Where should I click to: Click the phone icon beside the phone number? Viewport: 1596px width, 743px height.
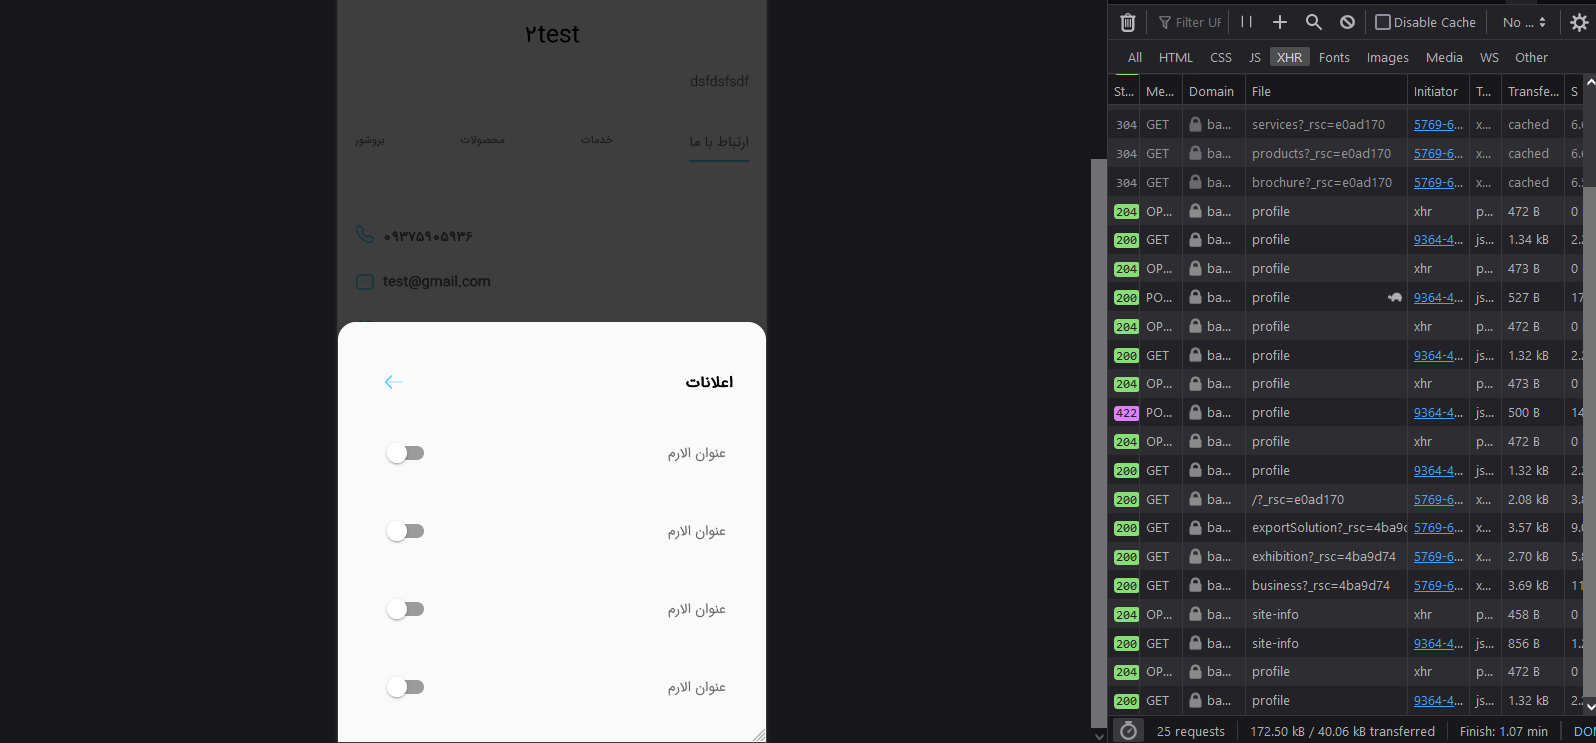tap(365, 235)
